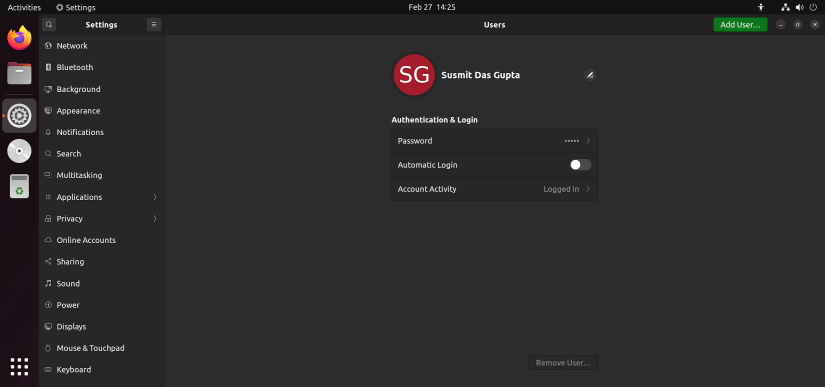Image resolution: width=825 pixels, height=387 pixels.
Task: Click the Keyboard sidebar icon
Action: coord(48,370)
